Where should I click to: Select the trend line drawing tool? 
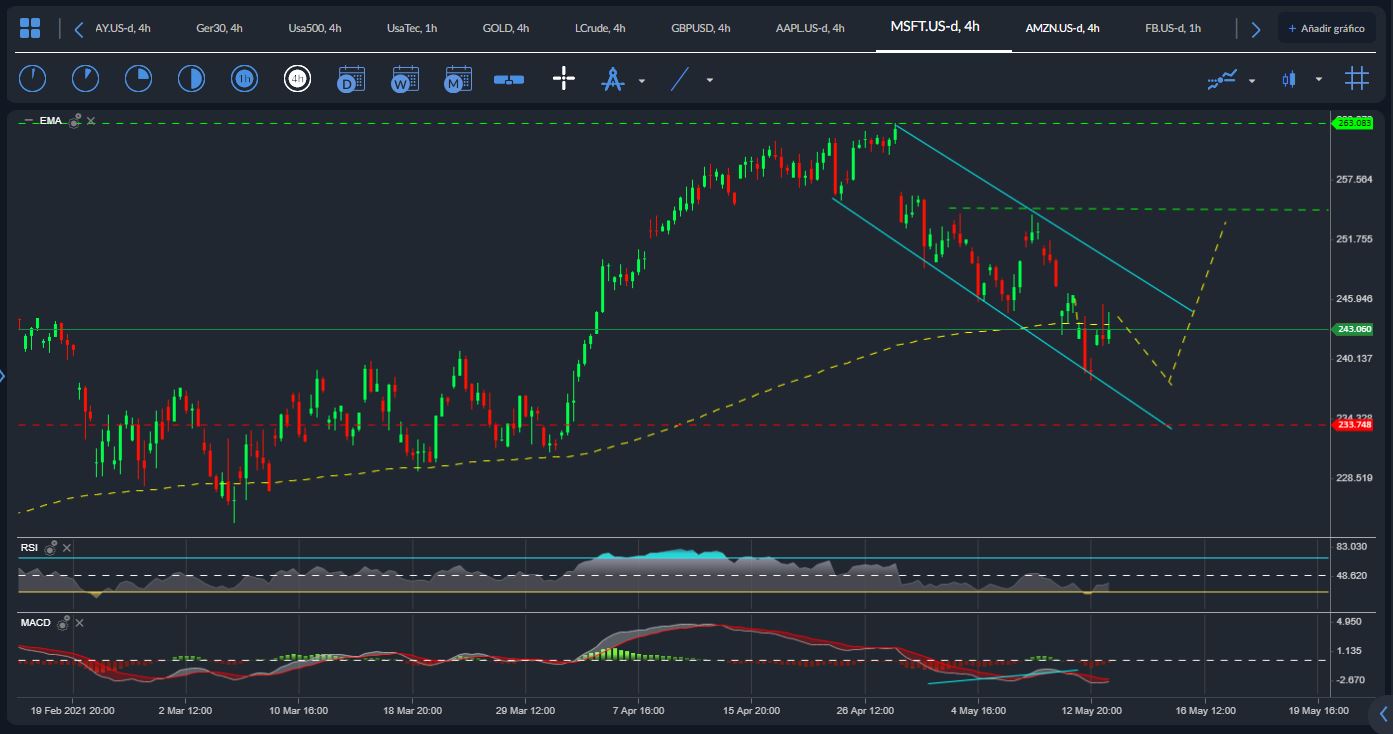tap(680, 79)
